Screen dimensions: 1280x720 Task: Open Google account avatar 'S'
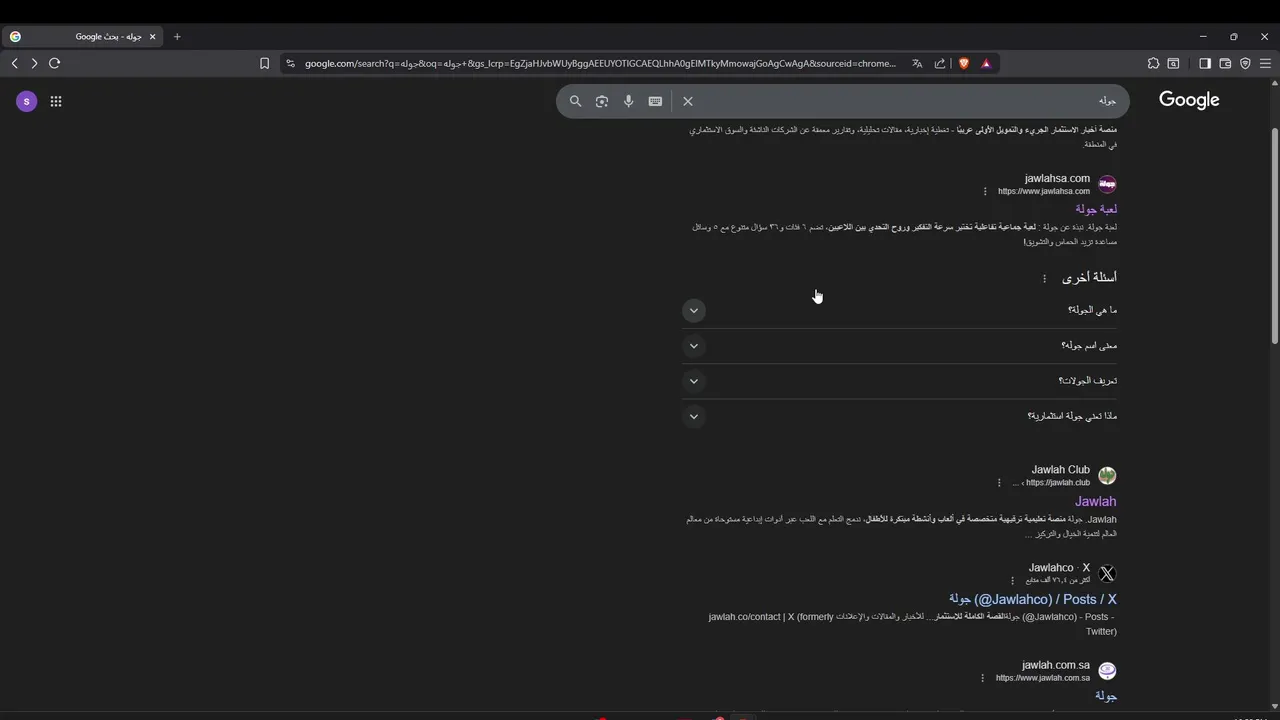pos(27,101)
